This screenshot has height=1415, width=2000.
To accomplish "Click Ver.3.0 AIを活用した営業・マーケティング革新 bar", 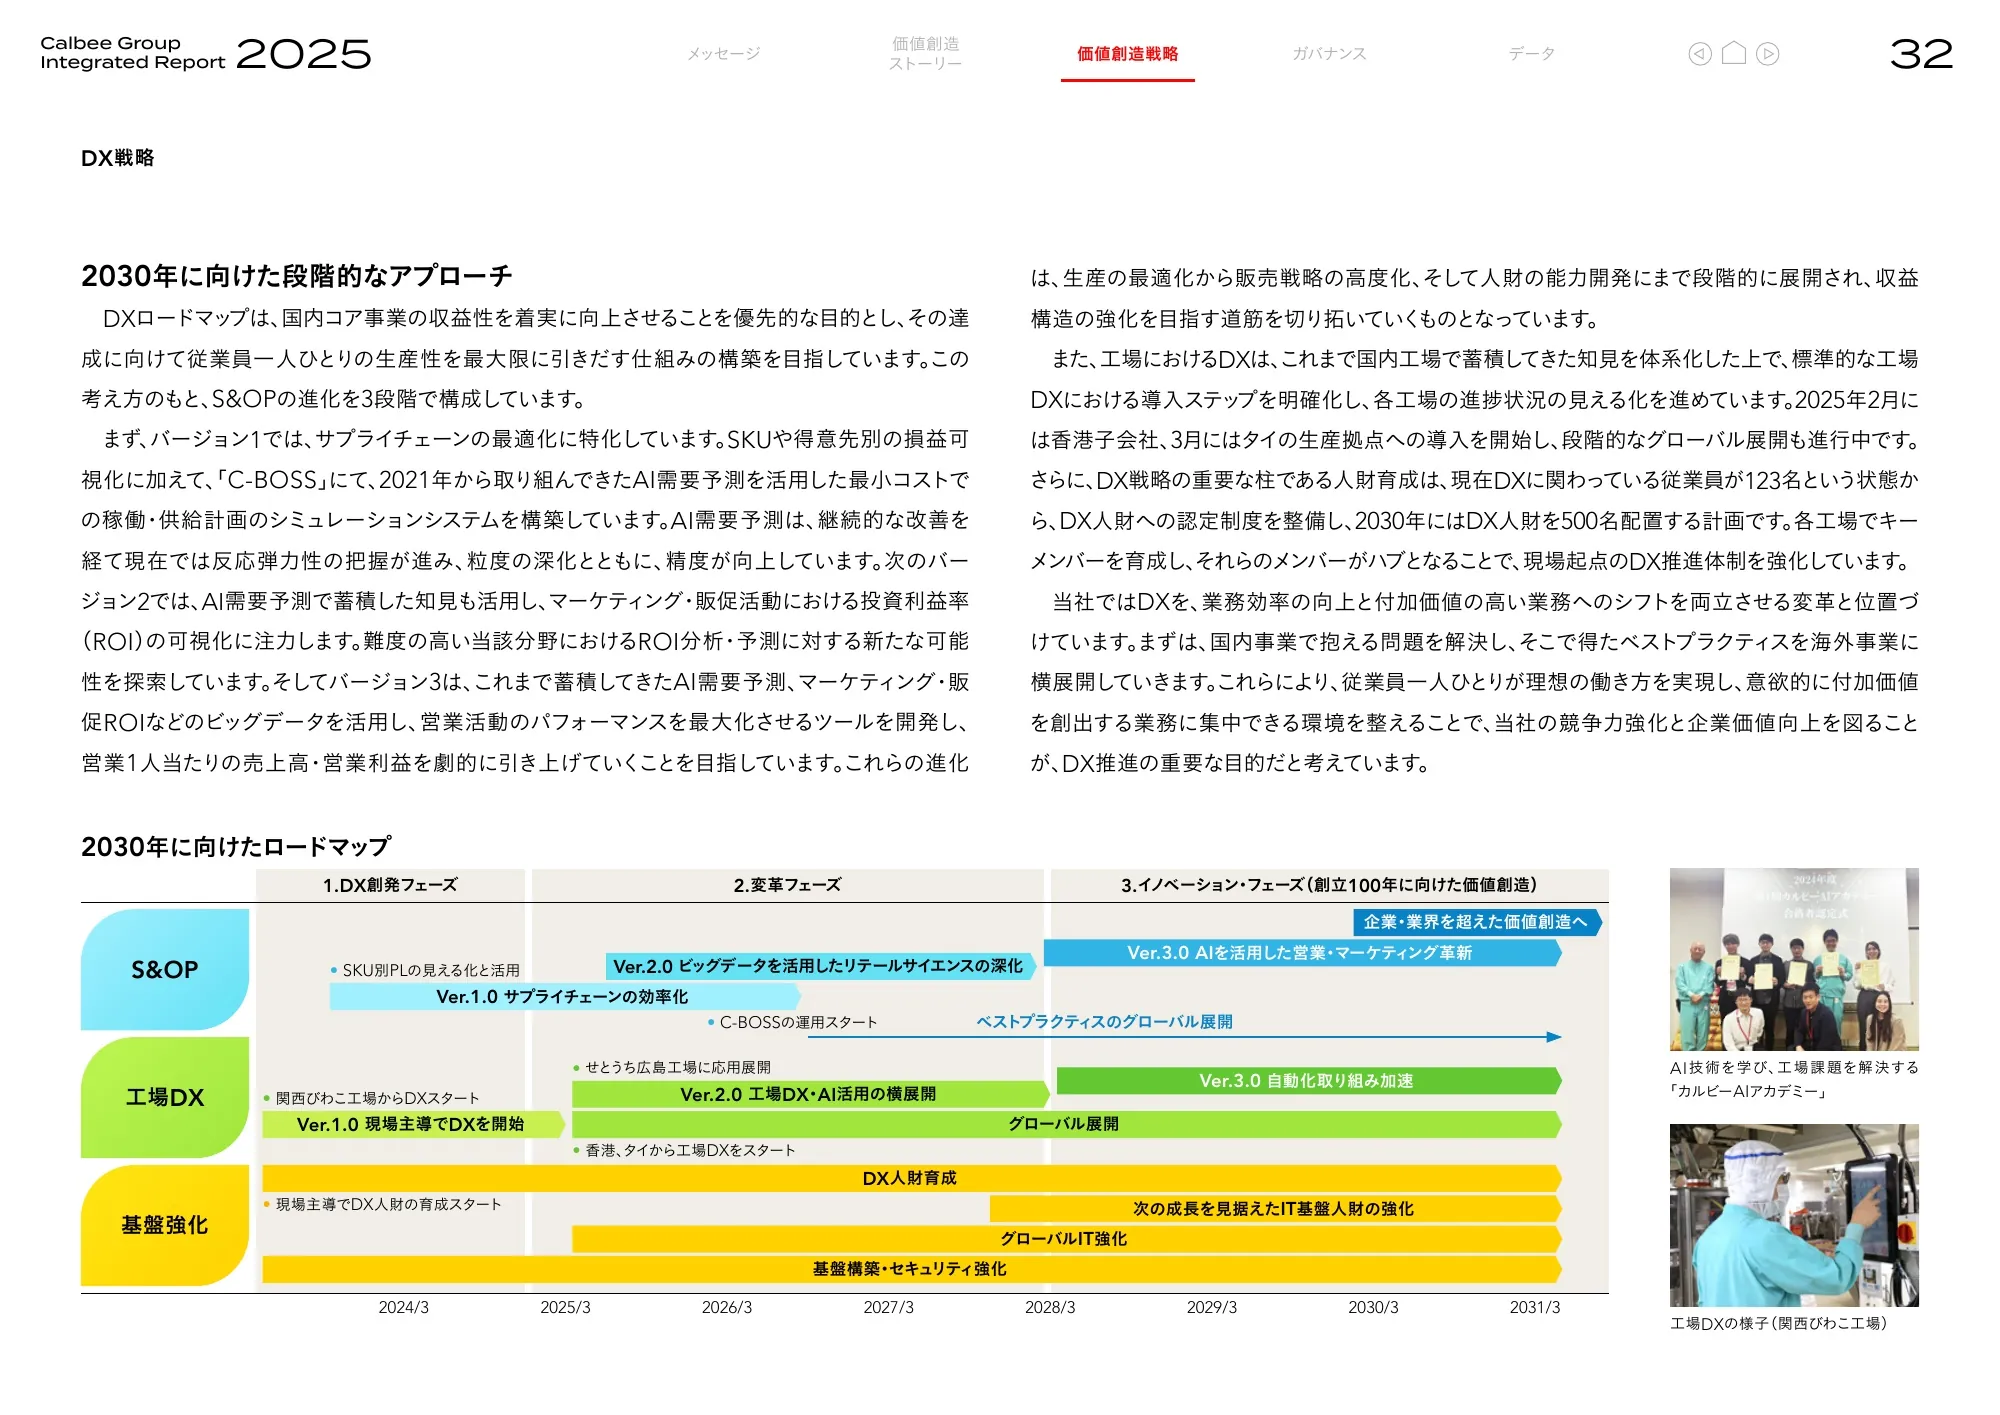I will pos(1301,953).
